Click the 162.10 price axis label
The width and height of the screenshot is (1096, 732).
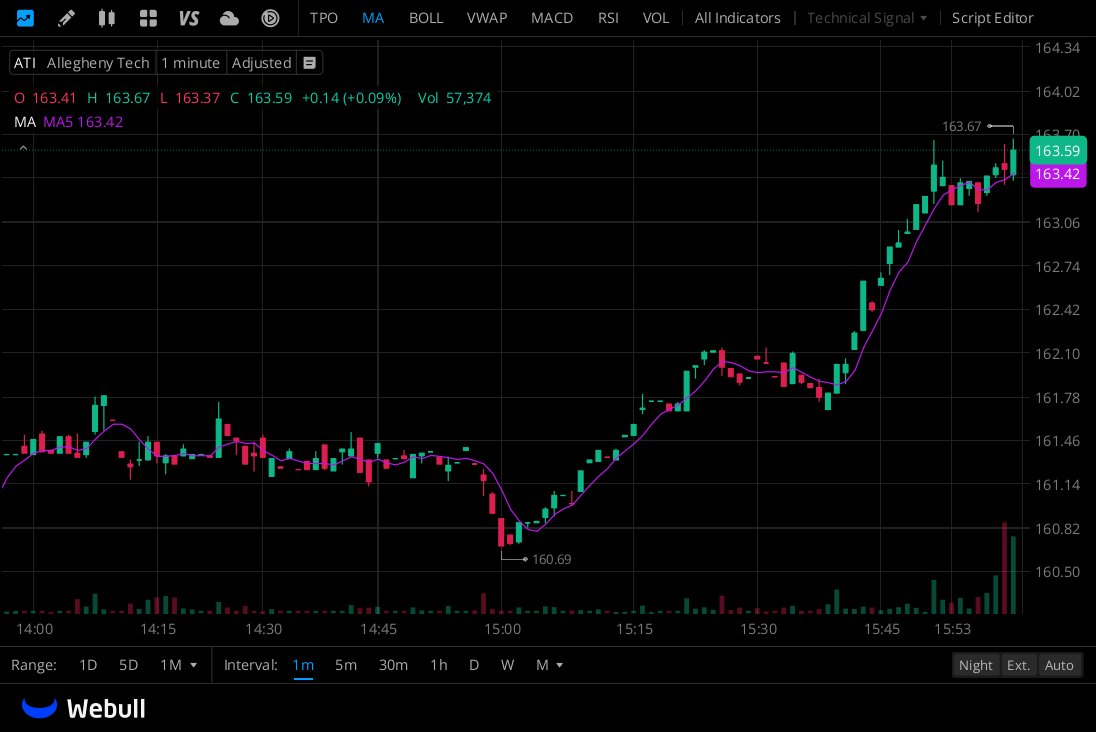point(1058,354)
